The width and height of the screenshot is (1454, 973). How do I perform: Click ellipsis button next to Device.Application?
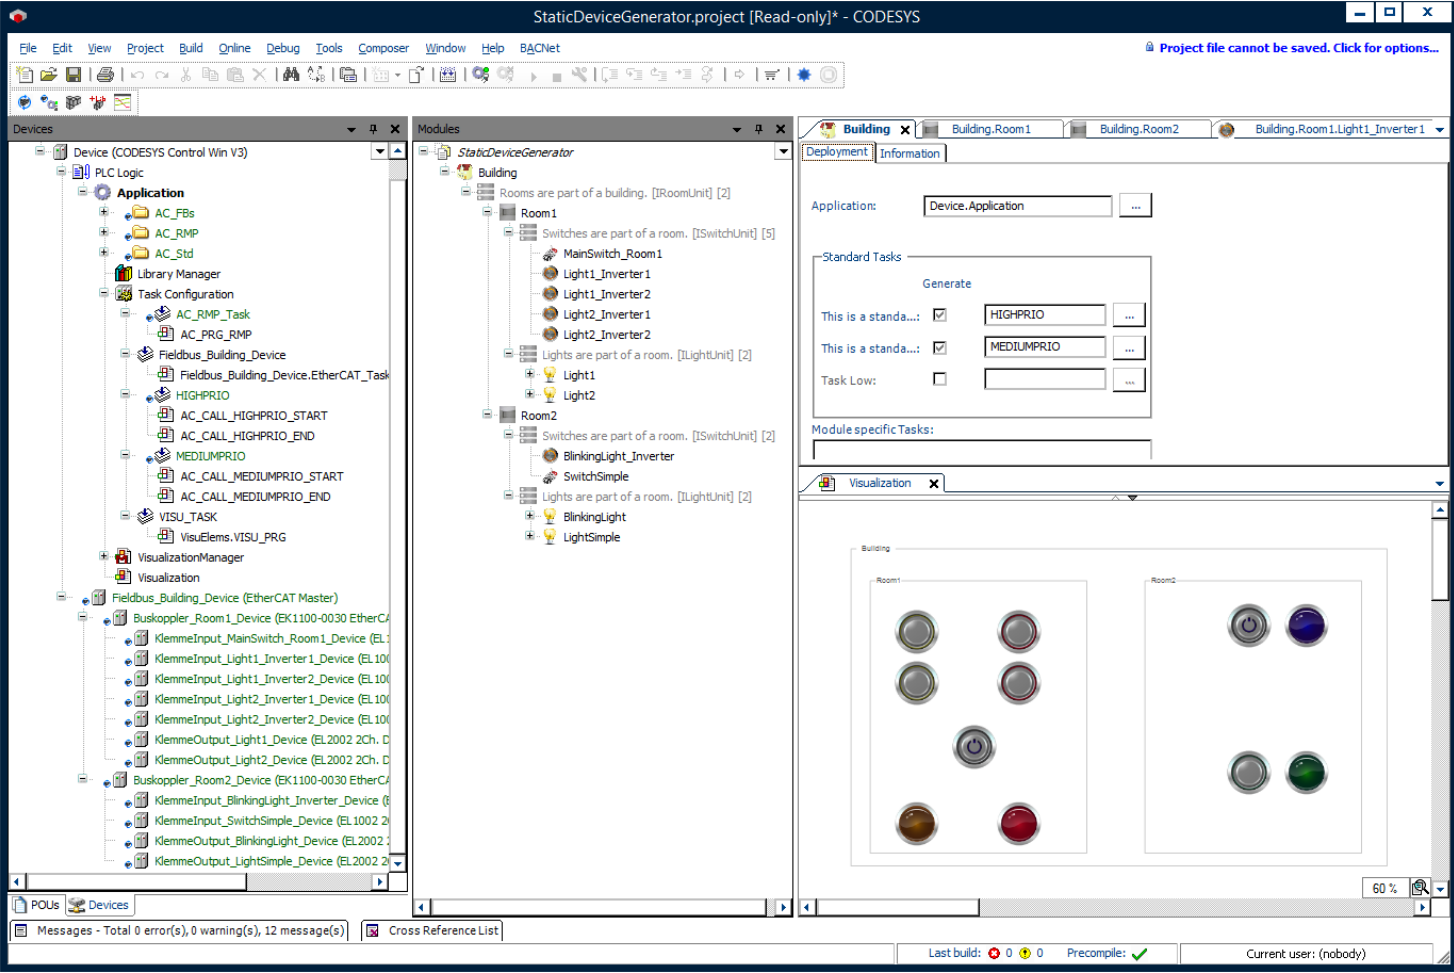tap(1135, 205)
